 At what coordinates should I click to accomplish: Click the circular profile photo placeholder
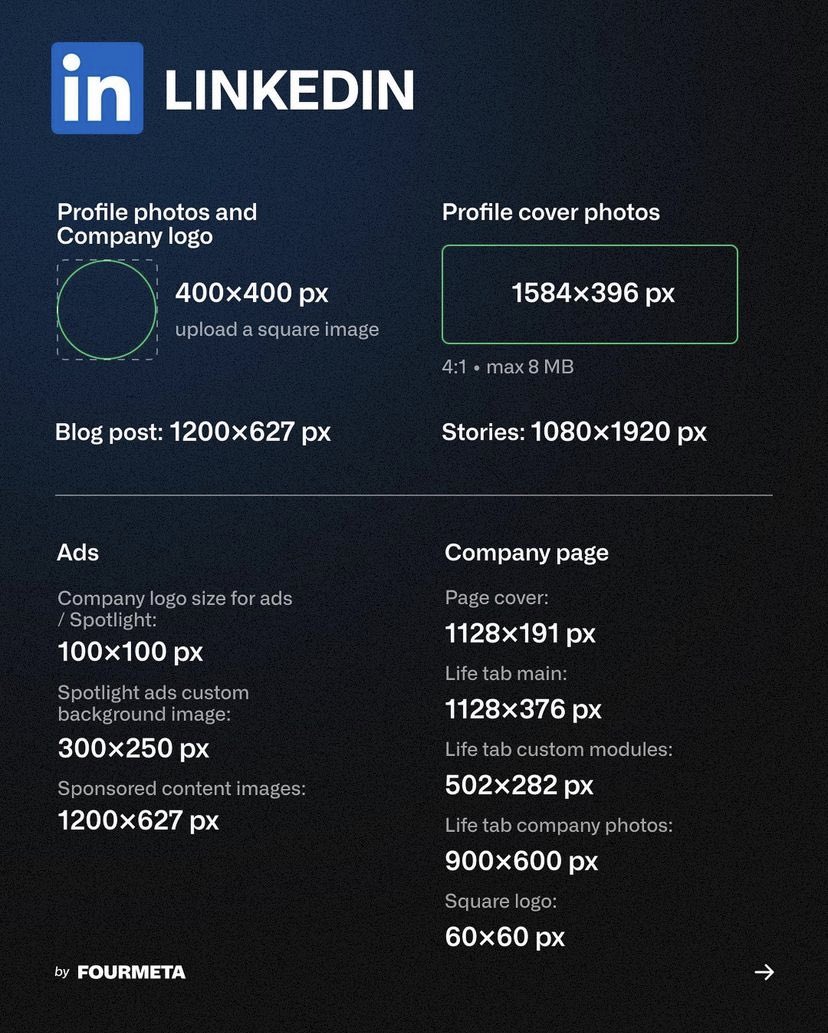[107, 309]
